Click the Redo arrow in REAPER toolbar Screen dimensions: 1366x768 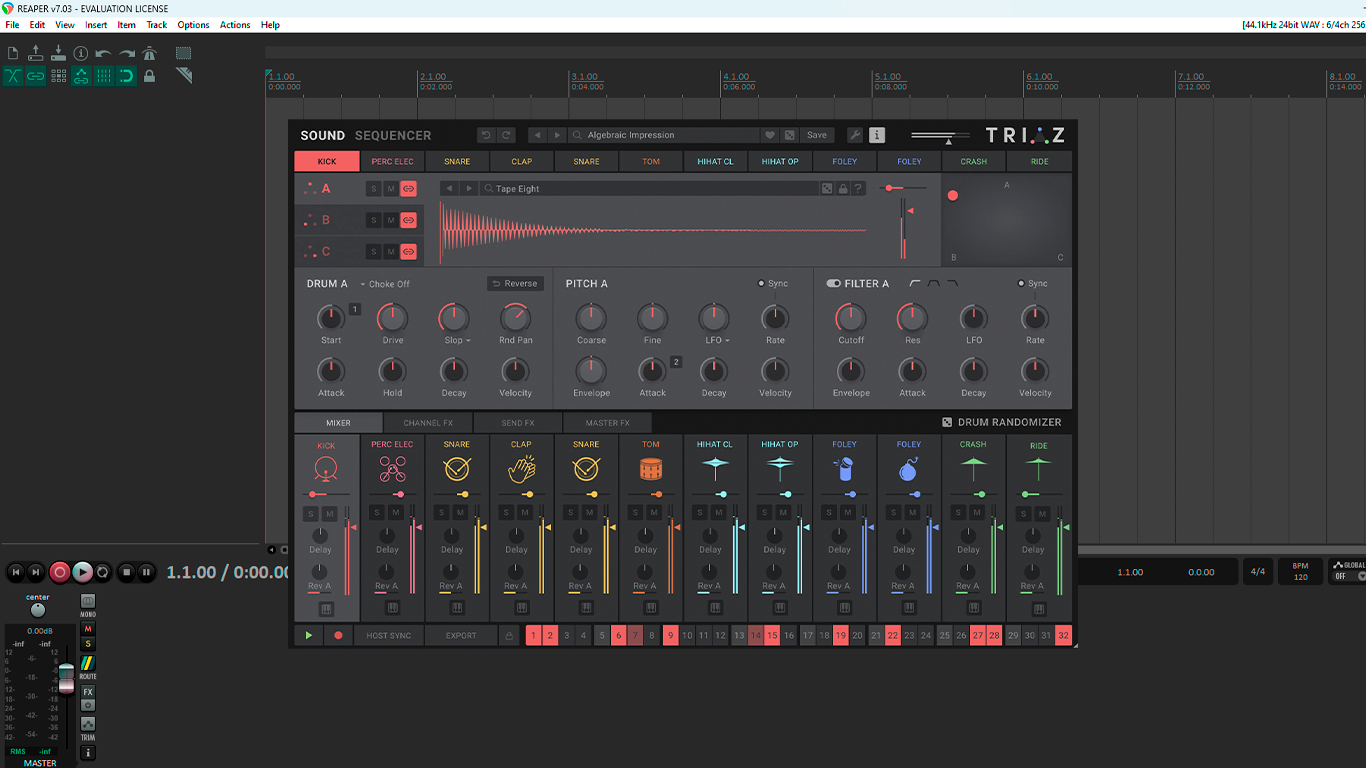[127, 54]
